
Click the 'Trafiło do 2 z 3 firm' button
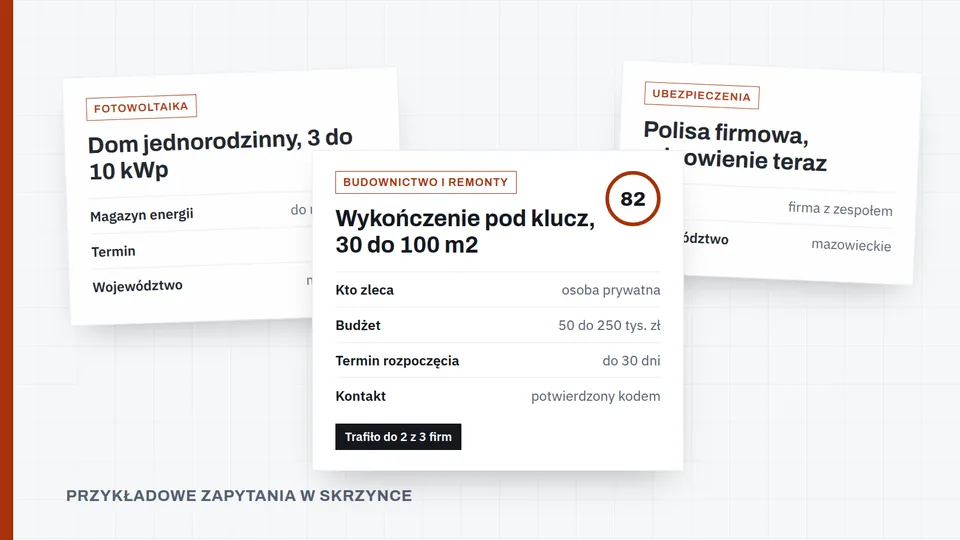pos(398,437)
